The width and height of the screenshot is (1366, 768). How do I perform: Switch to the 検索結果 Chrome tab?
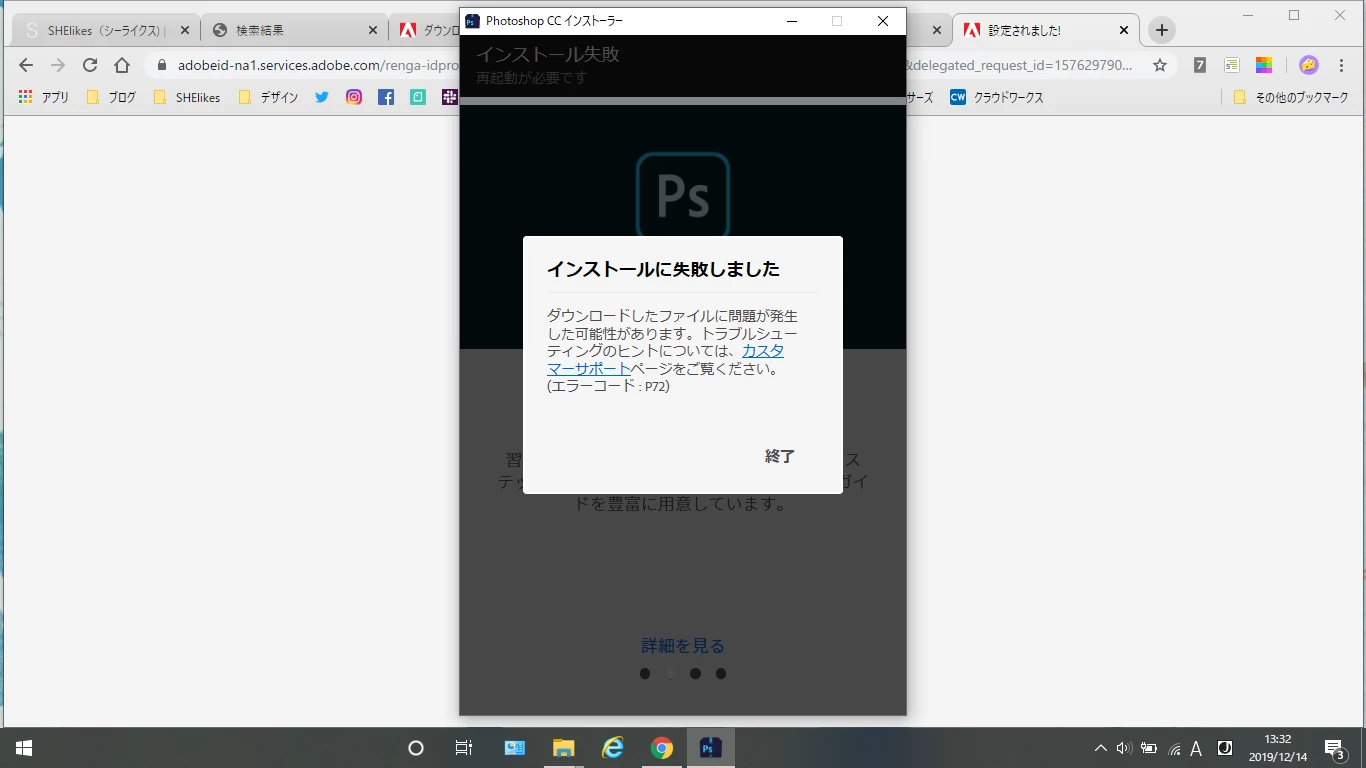(x=292, y=31)
